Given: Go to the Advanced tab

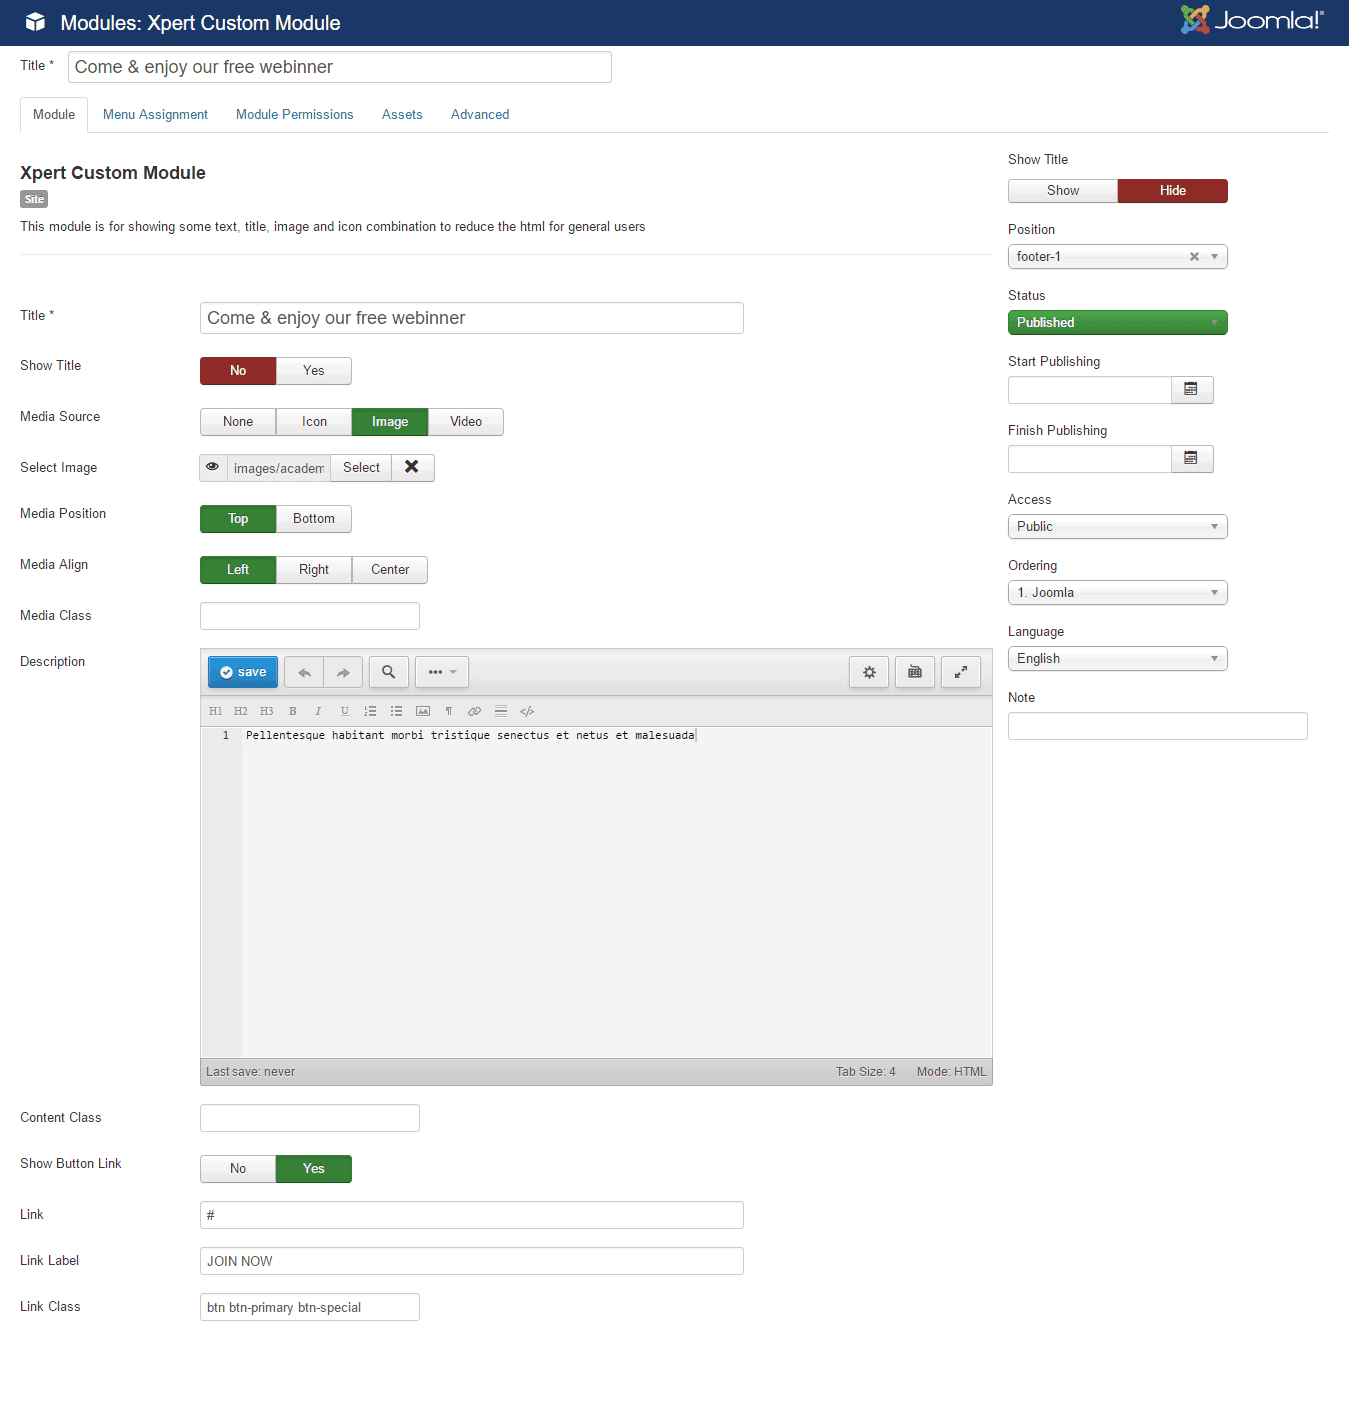Looking at the screenshot, I should click(480, 115).
